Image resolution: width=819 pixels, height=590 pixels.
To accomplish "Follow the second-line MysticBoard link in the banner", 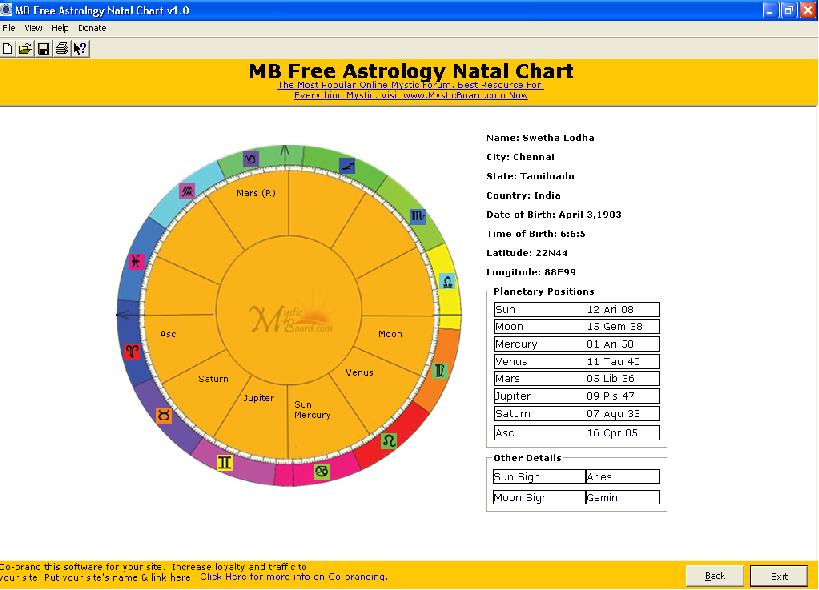I will 411,95.
